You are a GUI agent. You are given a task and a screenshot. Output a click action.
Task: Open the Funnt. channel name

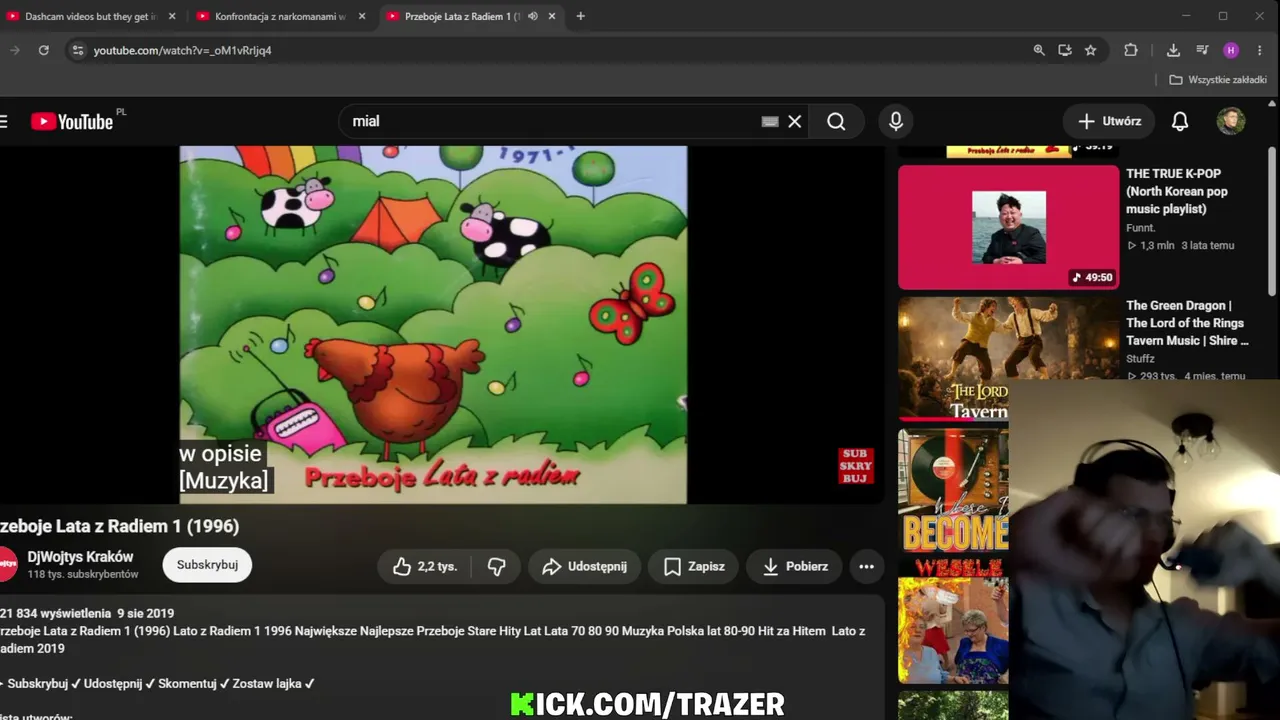(x=1140, y=228)
